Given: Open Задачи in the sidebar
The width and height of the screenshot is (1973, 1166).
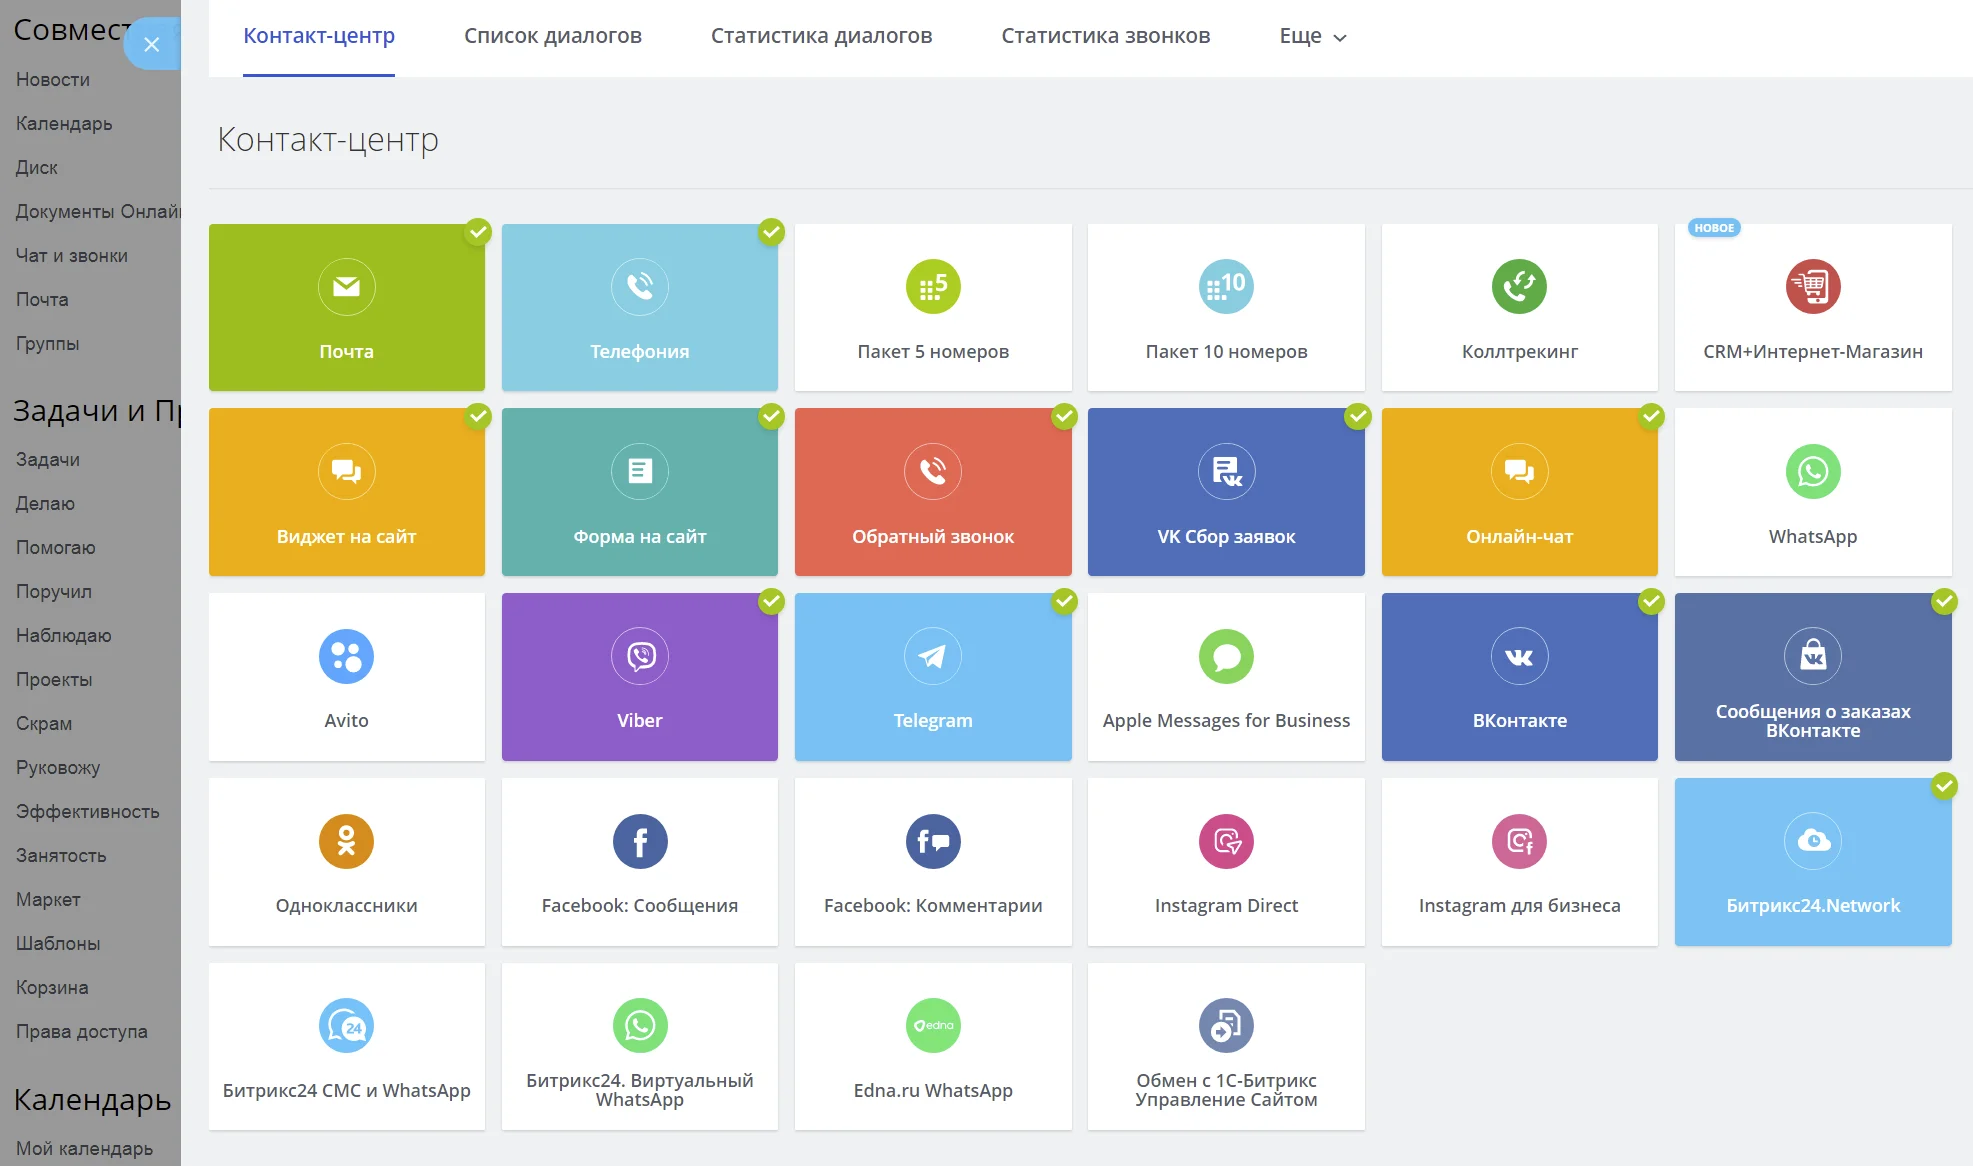Looking at the screenshot, I should 48,460.
